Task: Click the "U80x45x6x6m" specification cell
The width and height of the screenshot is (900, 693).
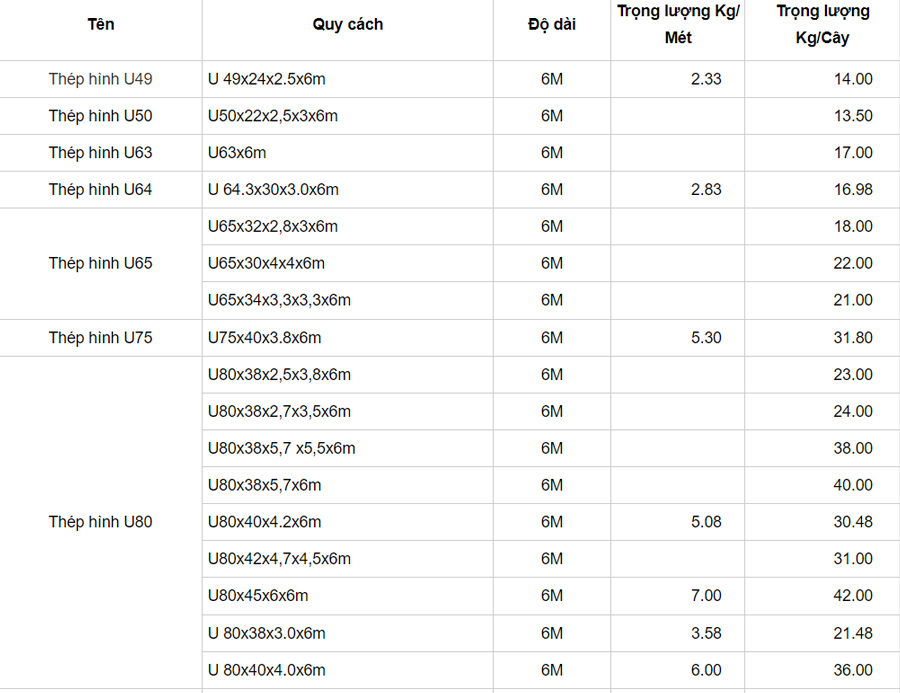Action: 258,596
